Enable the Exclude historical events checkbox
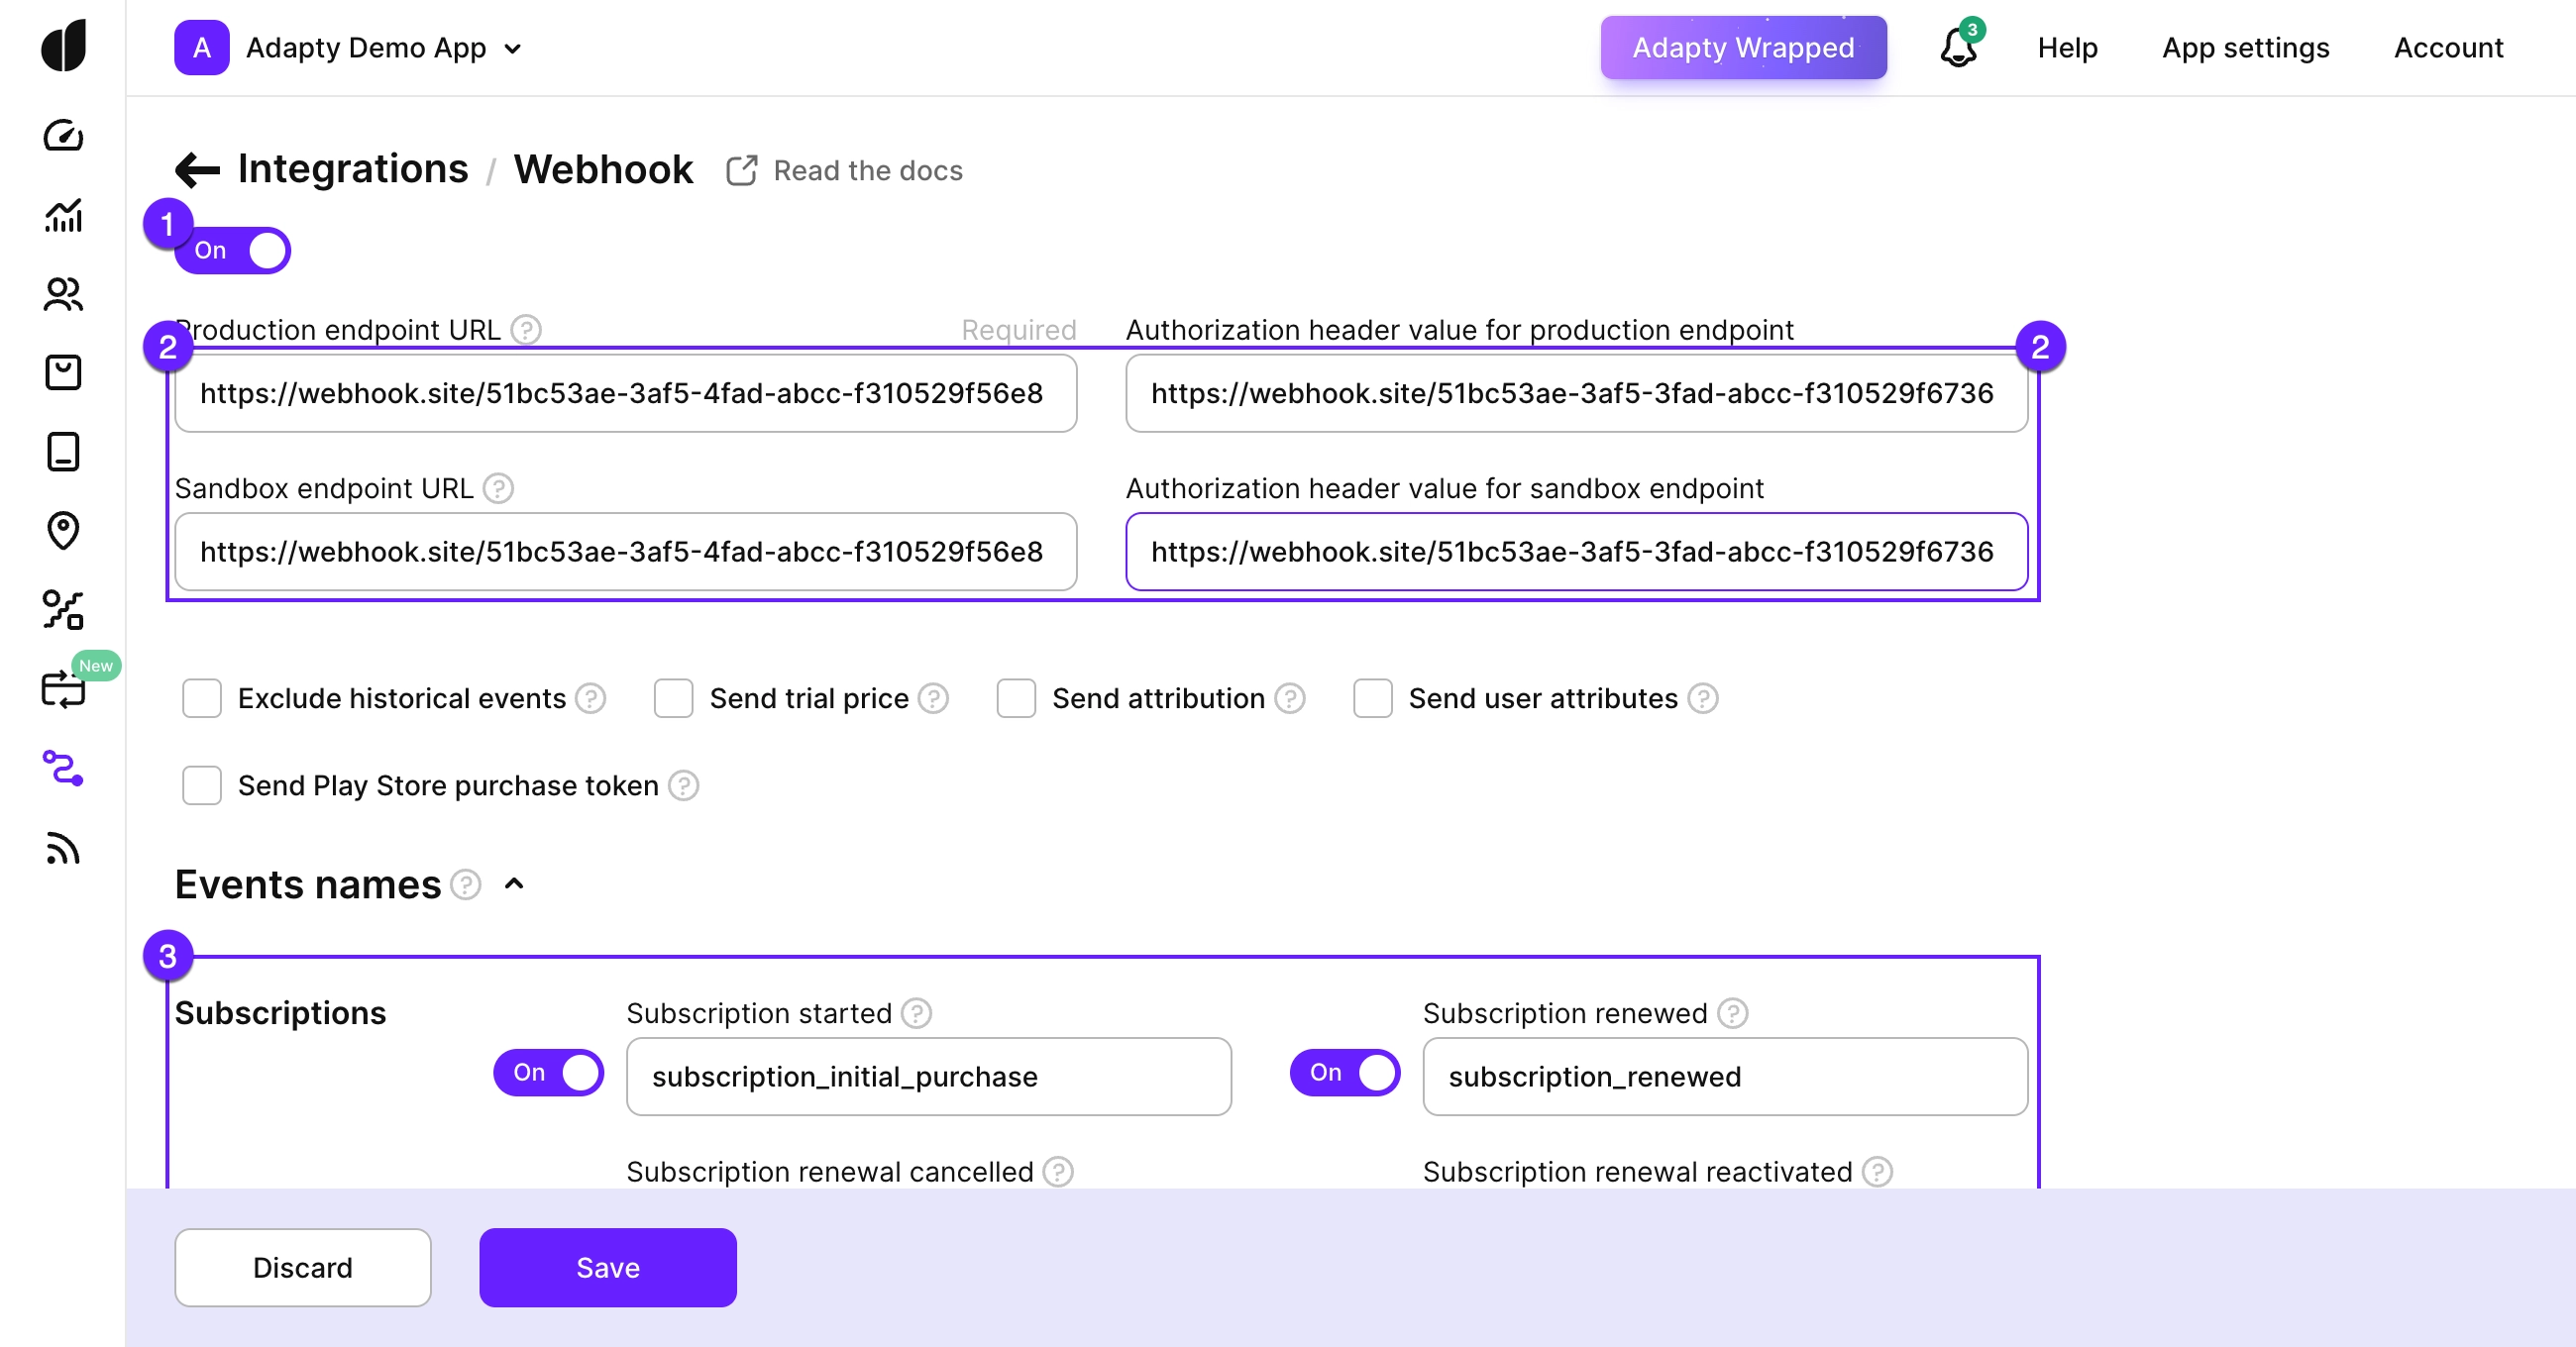 pyautogui.click(x=201, y=698)
